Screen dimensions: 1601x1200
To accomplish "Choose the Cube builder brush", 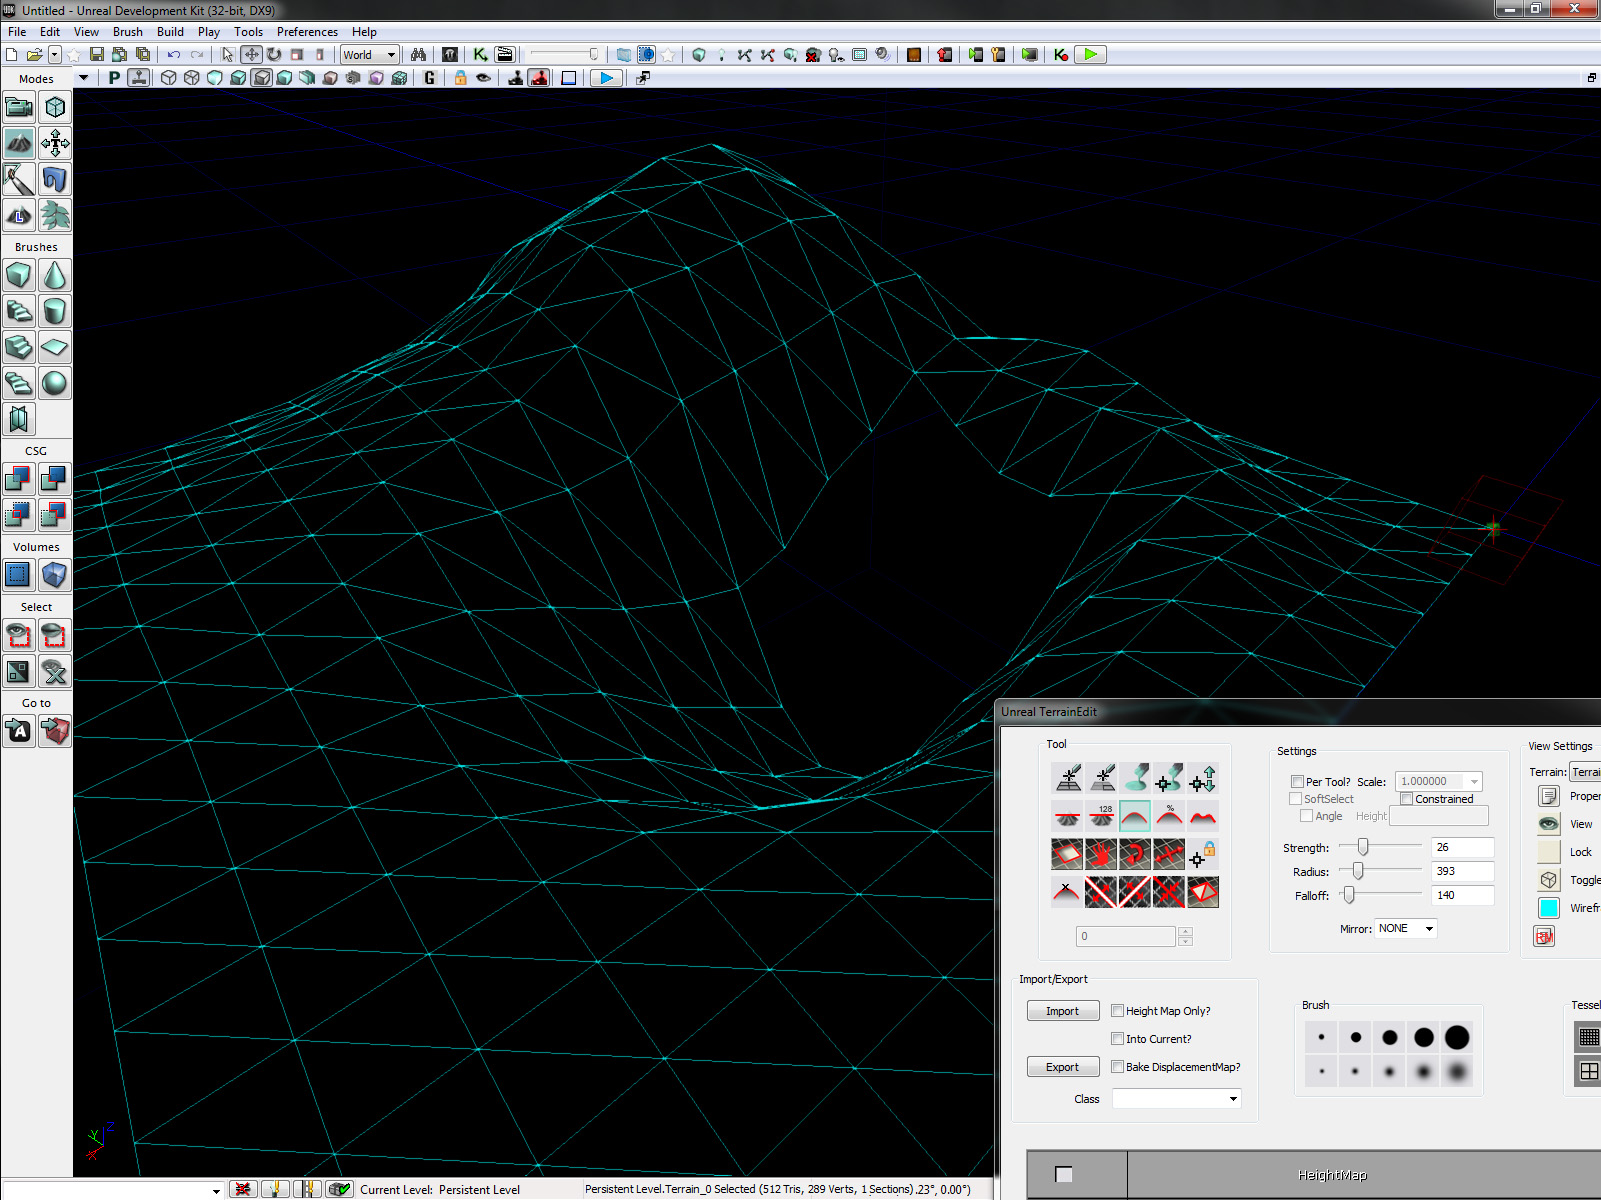I will [x=19, y=275].
